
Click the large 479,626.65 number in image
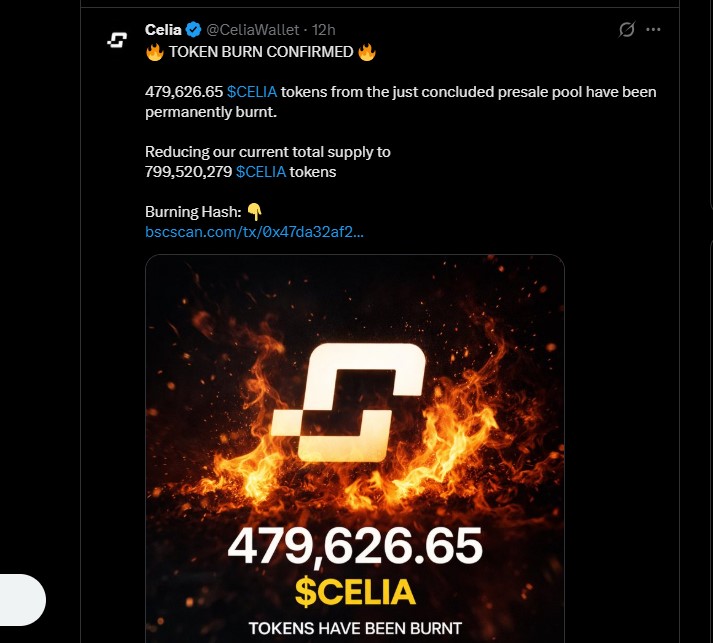355,546
